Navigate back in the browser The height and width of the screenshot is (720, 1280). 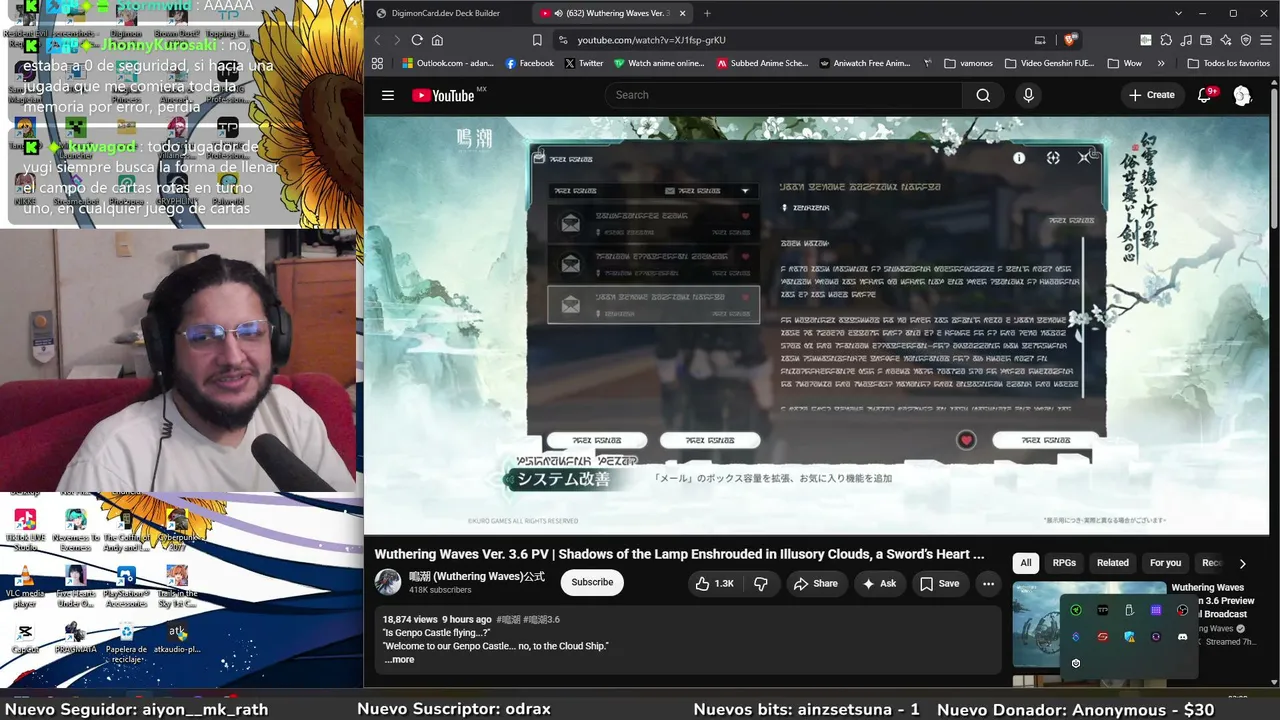pyautogui.click(x=377, y=40)
